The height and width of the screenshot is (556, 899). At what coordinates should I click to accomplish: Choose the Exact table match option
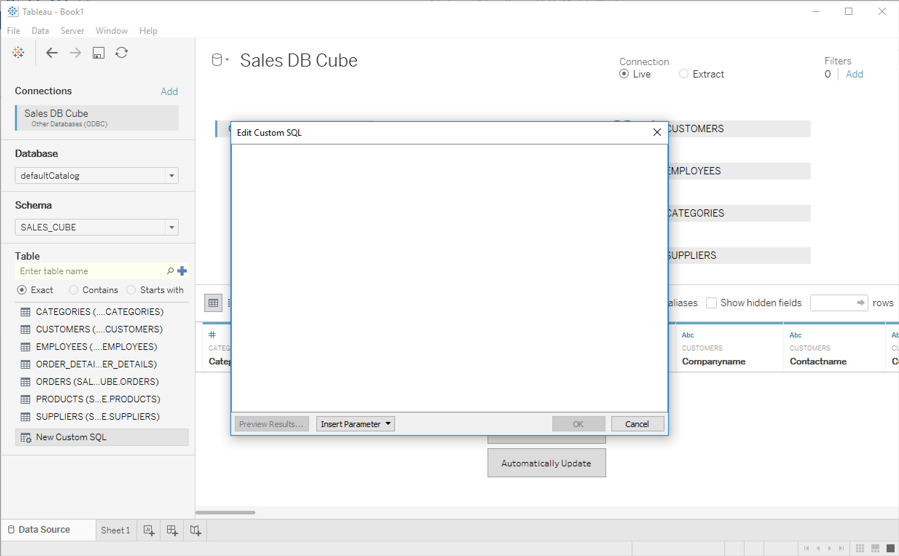tap(22, 290)
